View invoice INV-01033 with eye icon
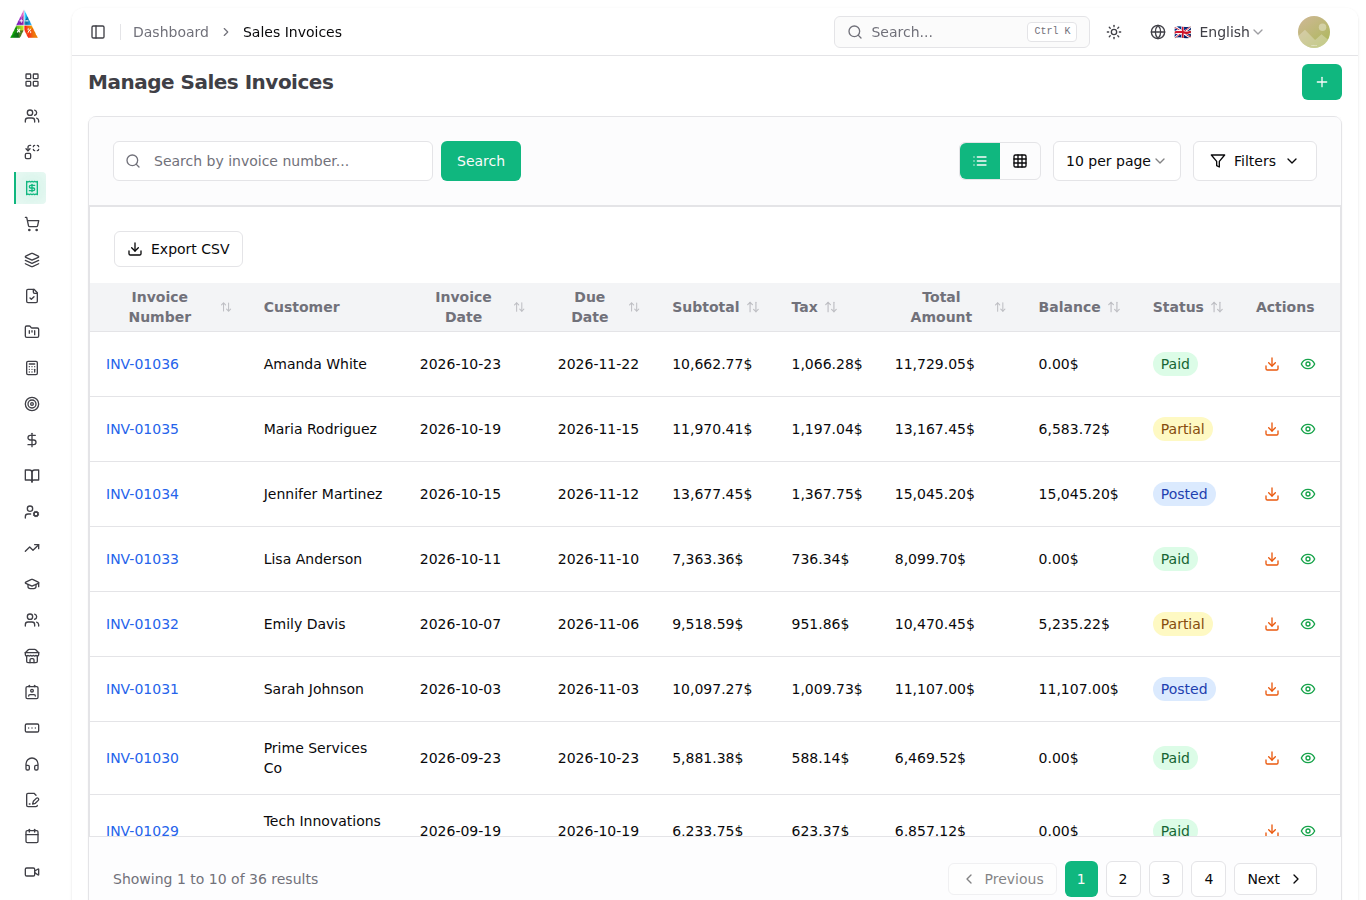The height and width of the screenshot is (900, 1366). (x=1308, y=559)
